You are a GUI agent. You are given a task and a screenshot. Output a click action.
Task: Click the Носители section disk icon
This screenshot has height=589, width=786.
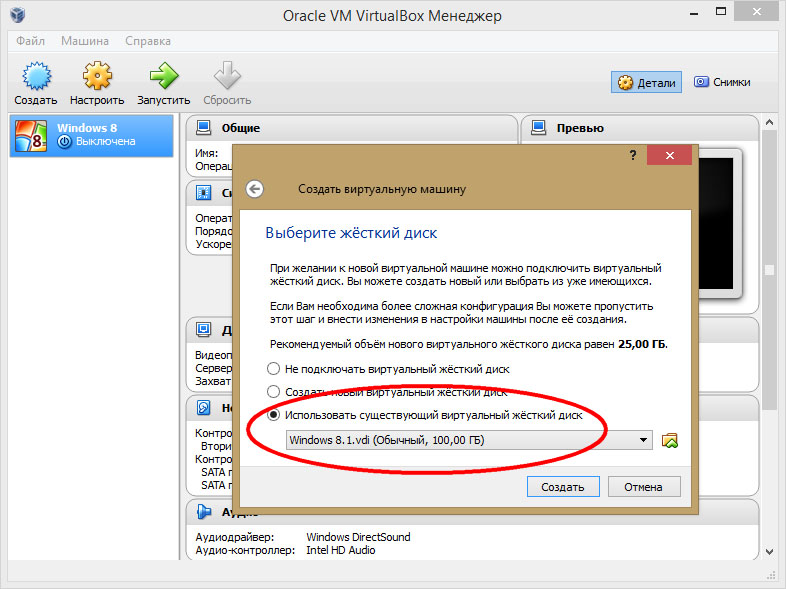click(204, 408)
